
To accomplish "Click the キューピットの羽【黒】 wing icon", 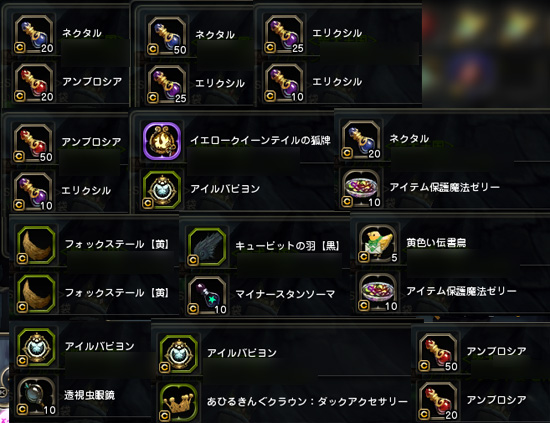I will [x=207, y=246].
